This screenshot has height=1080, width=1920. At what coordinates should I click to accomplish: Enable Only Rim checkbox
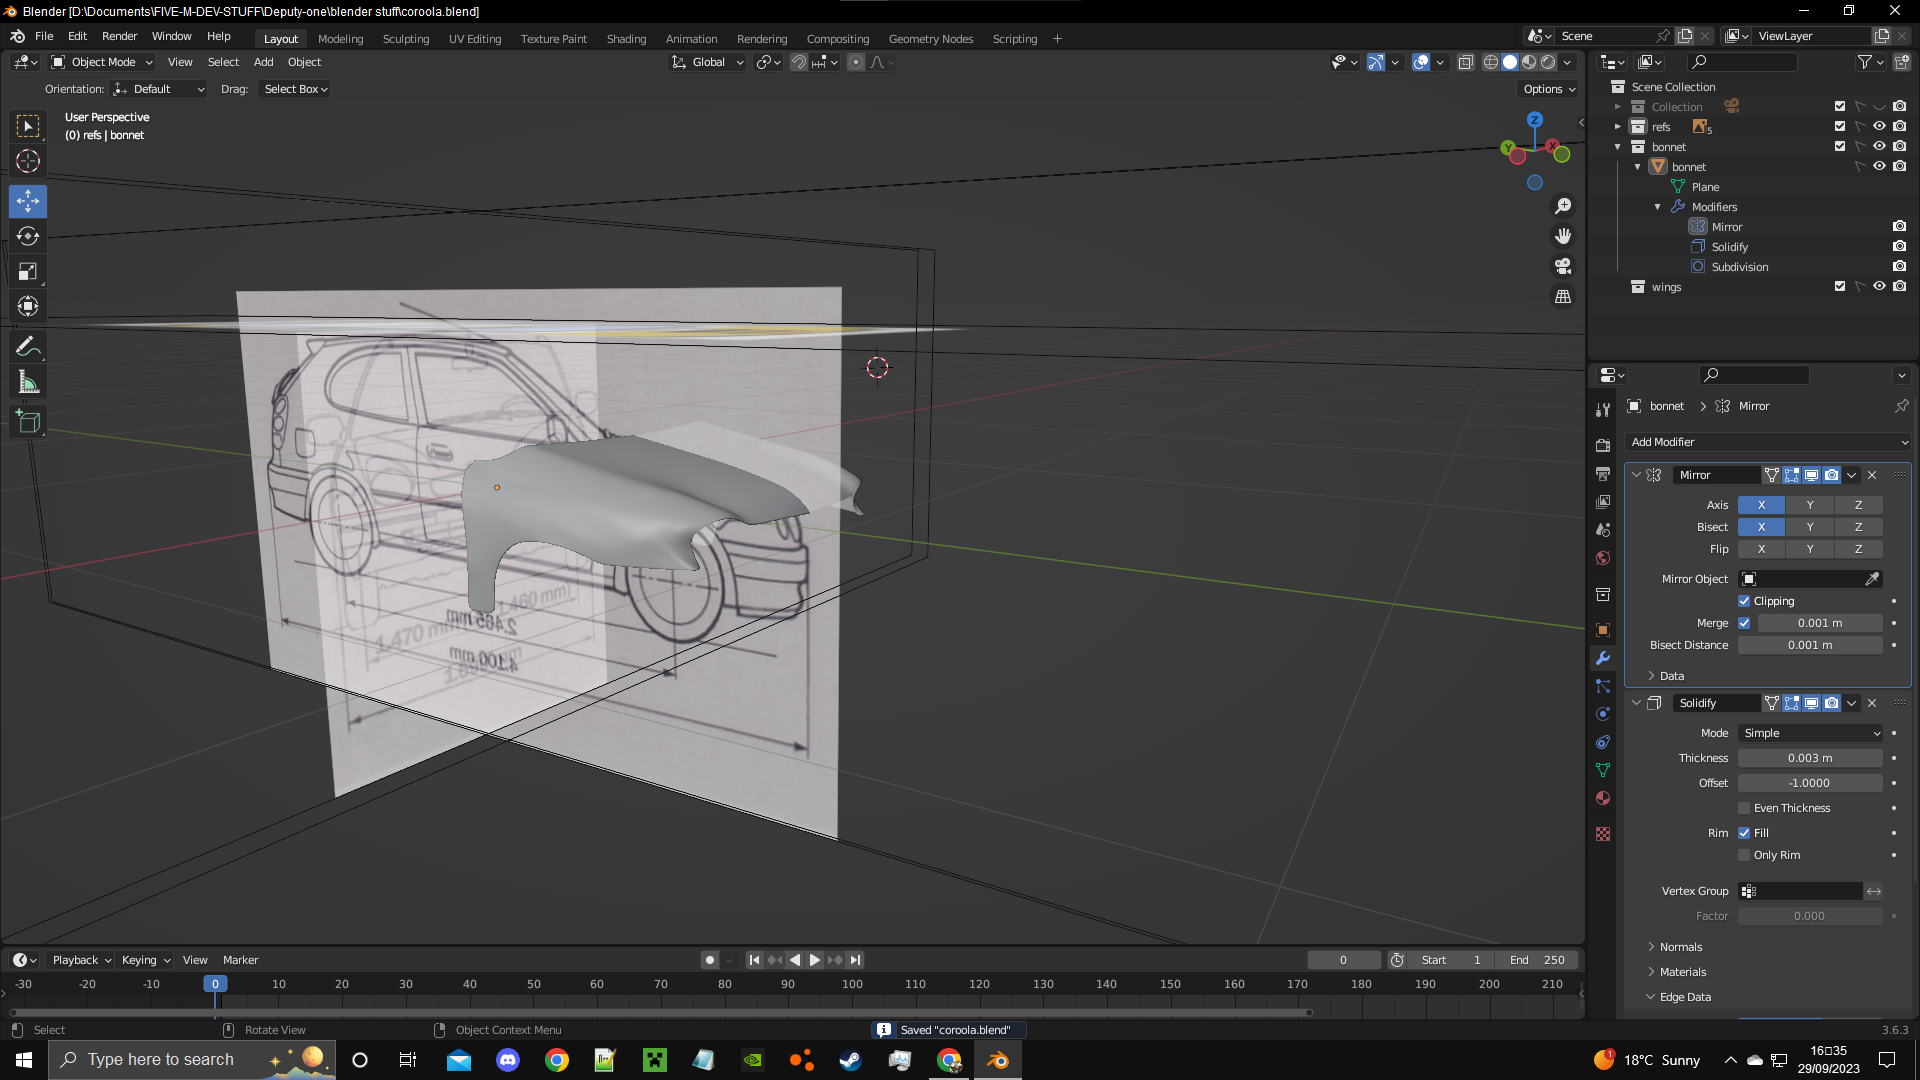pos(1744,855)
